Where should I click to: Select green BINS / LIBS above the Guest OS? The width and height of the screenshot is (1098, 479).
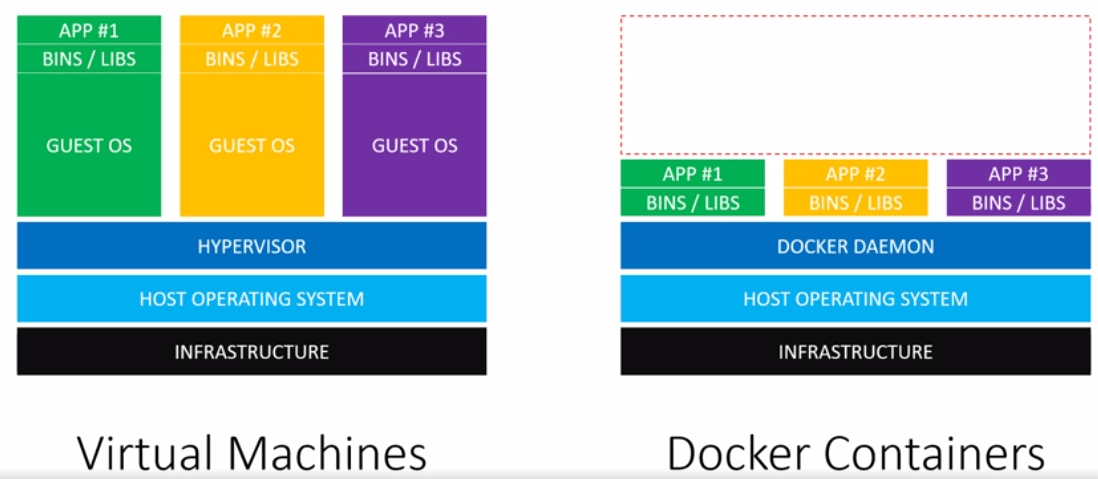point(89,59)
